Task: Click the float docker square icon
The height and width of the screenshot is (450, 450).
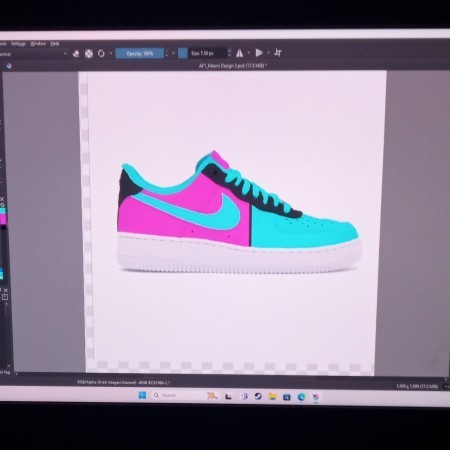Action: 5,297
